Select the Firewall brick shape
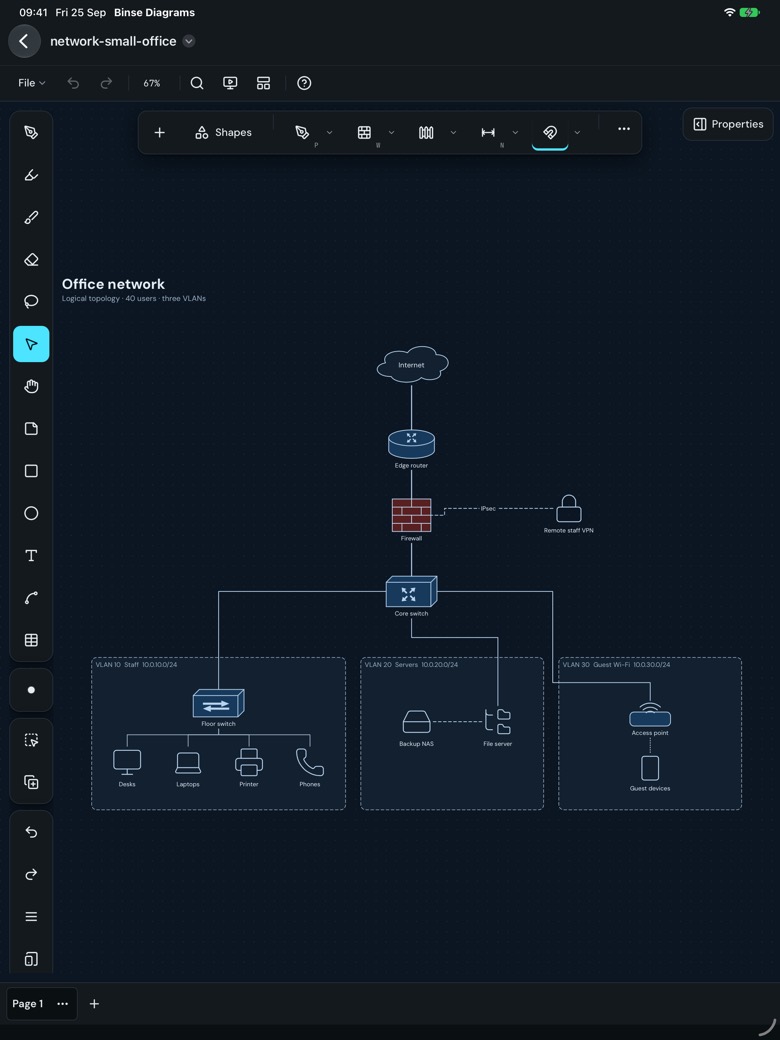The image size is (780, 1040). (411, 515)
